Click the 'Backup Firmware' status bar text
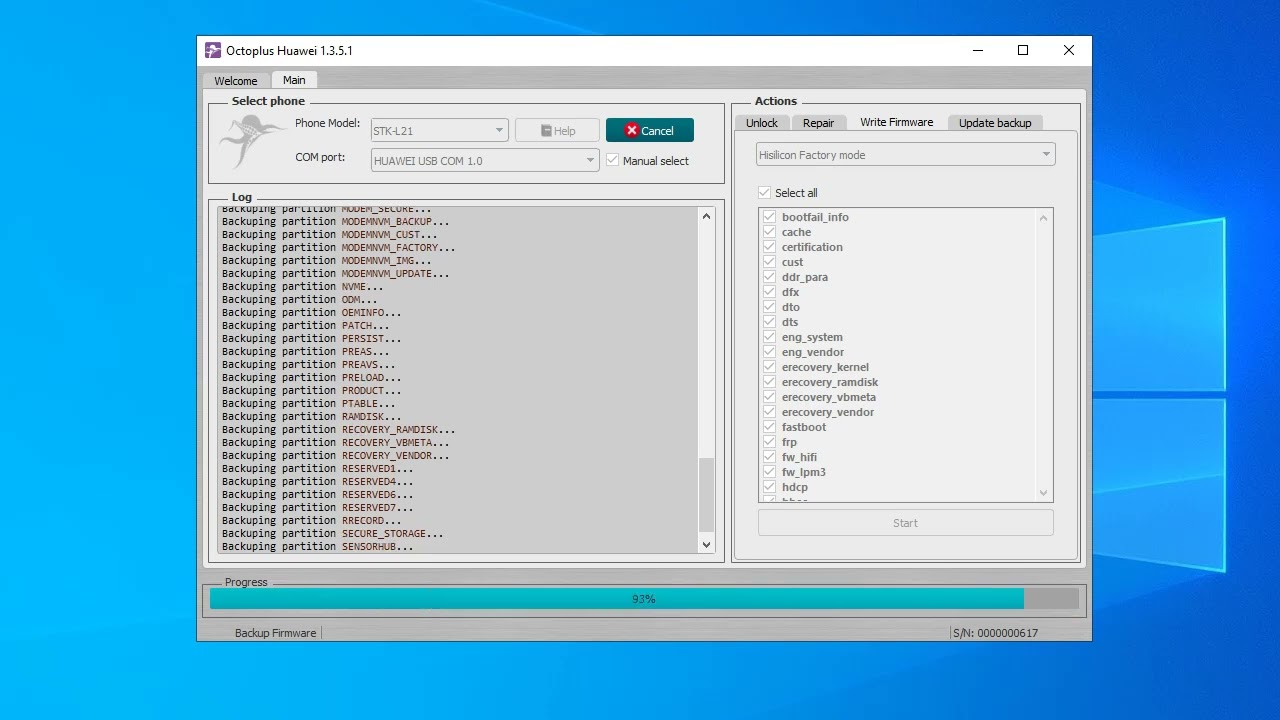The height and width of the screenshot is (720, 1280). (275, 633)
